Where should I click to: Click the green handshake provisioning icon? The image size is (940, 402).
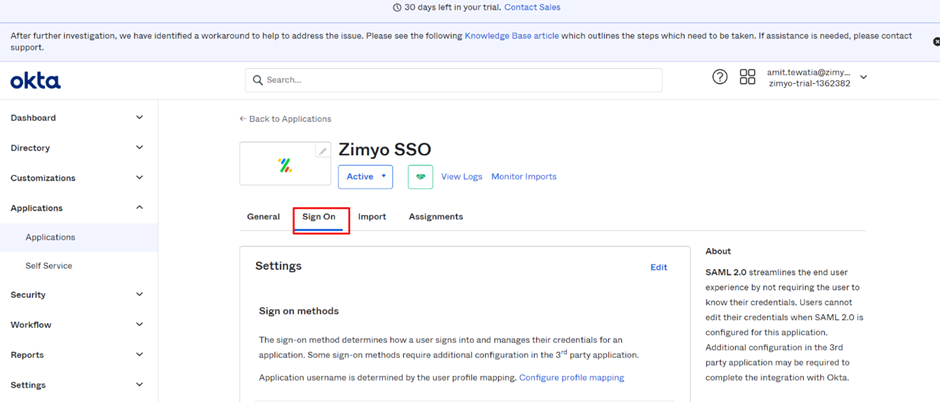[x=420, y=177]
